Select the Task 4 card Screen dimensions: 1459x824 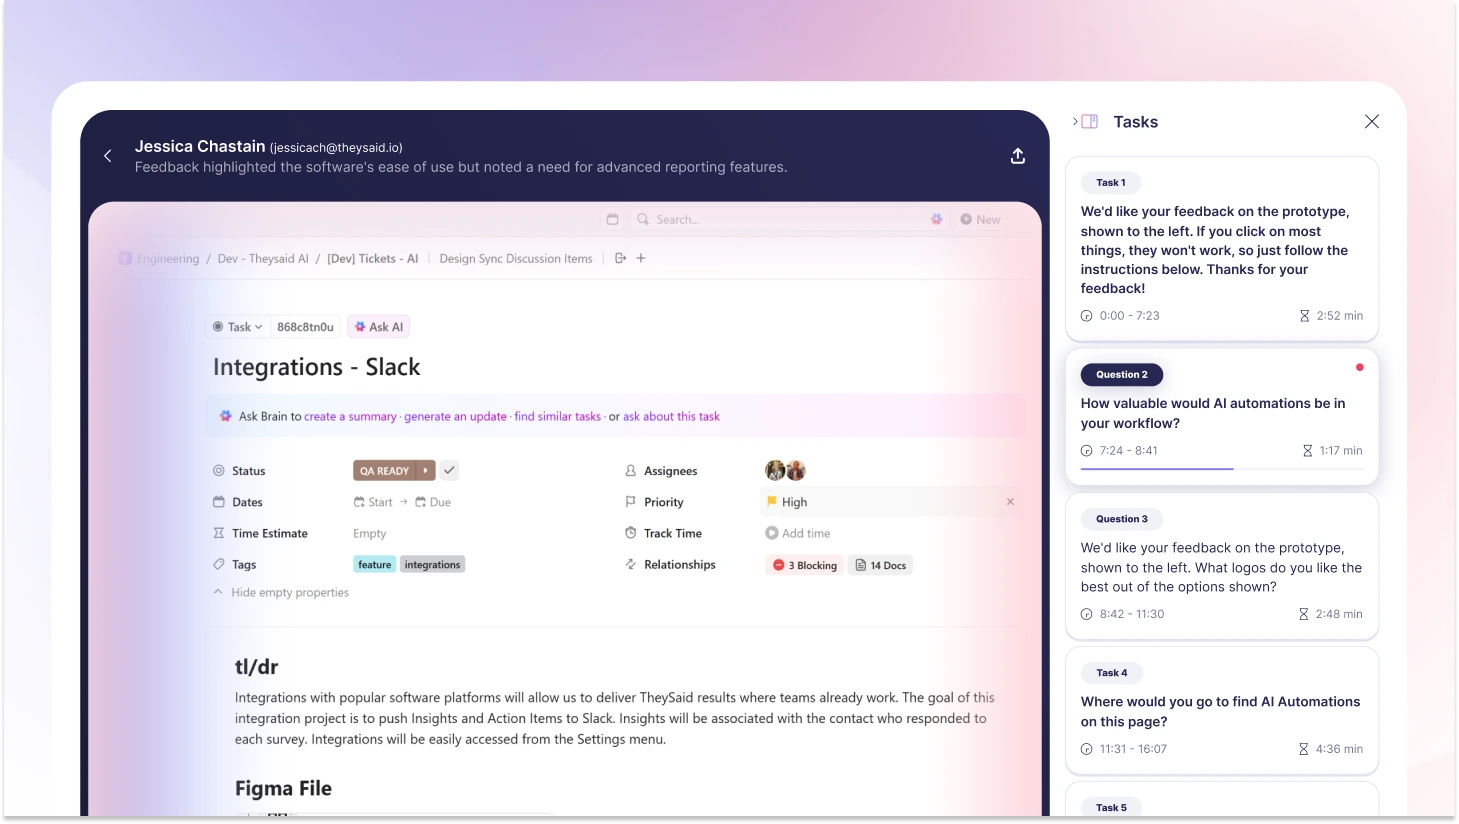1222,710
